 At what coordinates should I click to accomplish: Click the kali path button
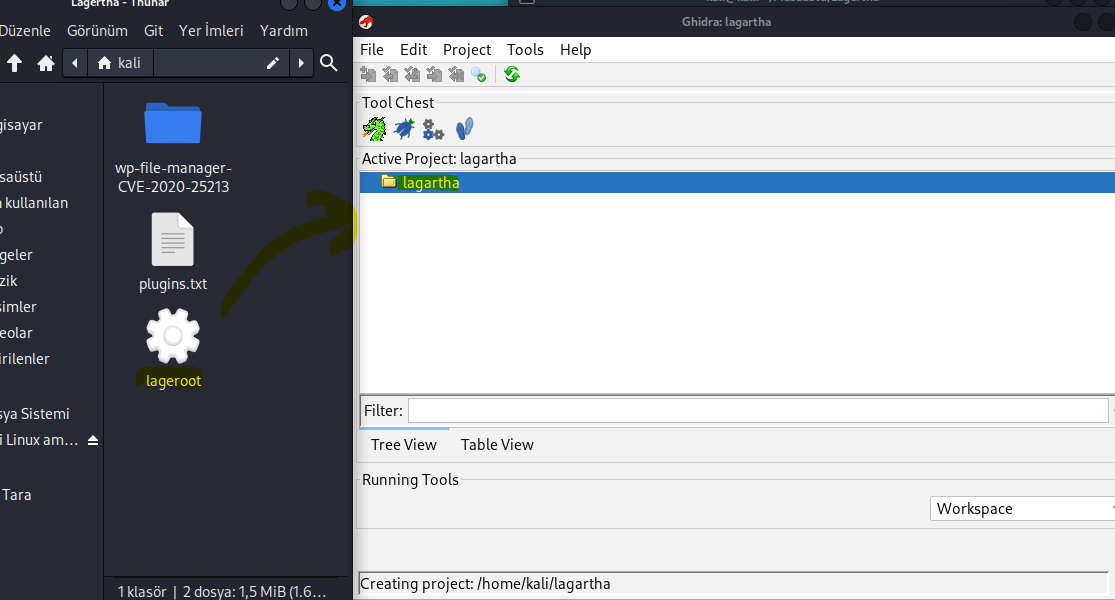pyautogui.click(x=120, y=63)
